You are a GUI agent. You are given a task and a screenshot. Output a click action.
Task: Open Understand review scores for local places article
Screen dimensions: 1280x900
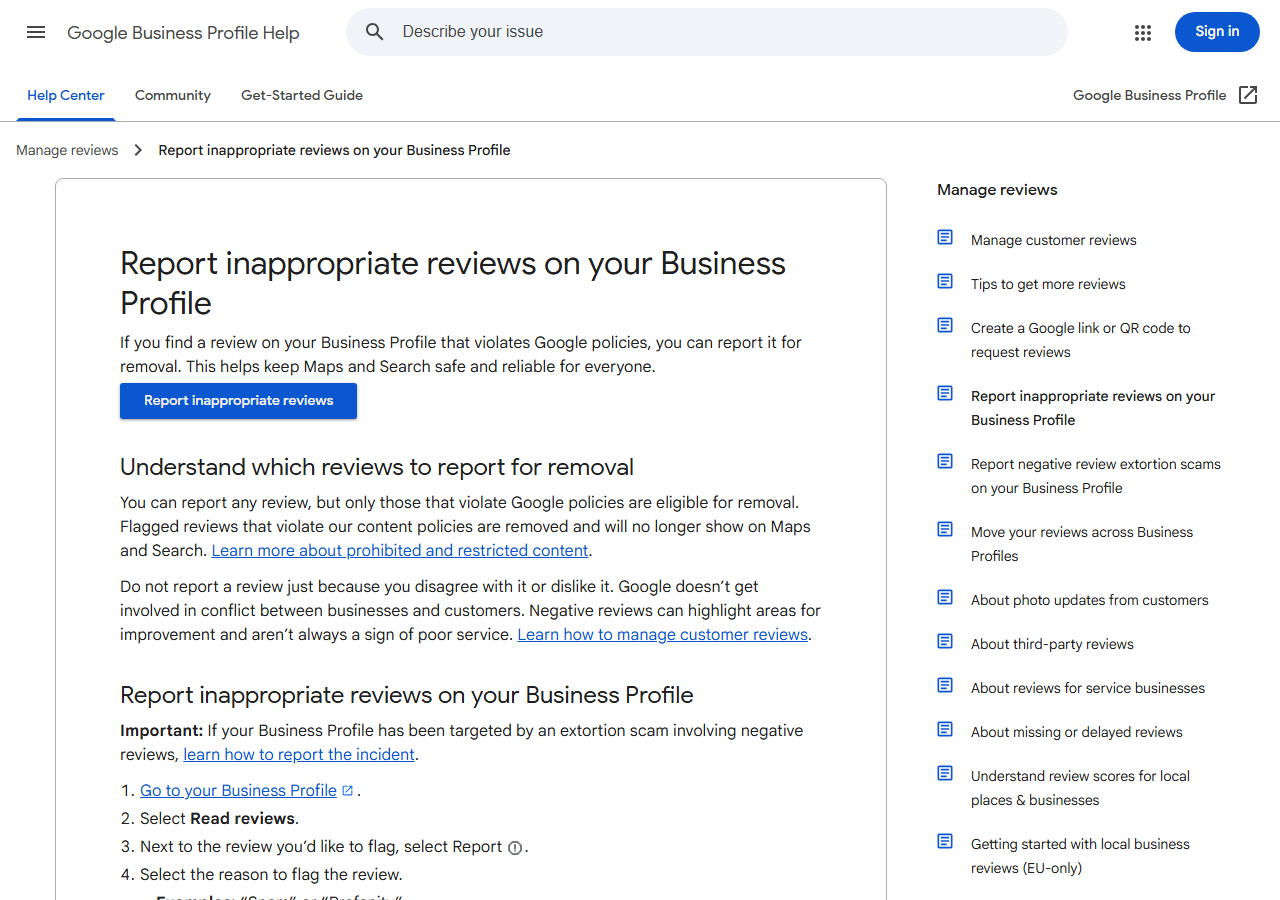click(x=1081, y=788)
